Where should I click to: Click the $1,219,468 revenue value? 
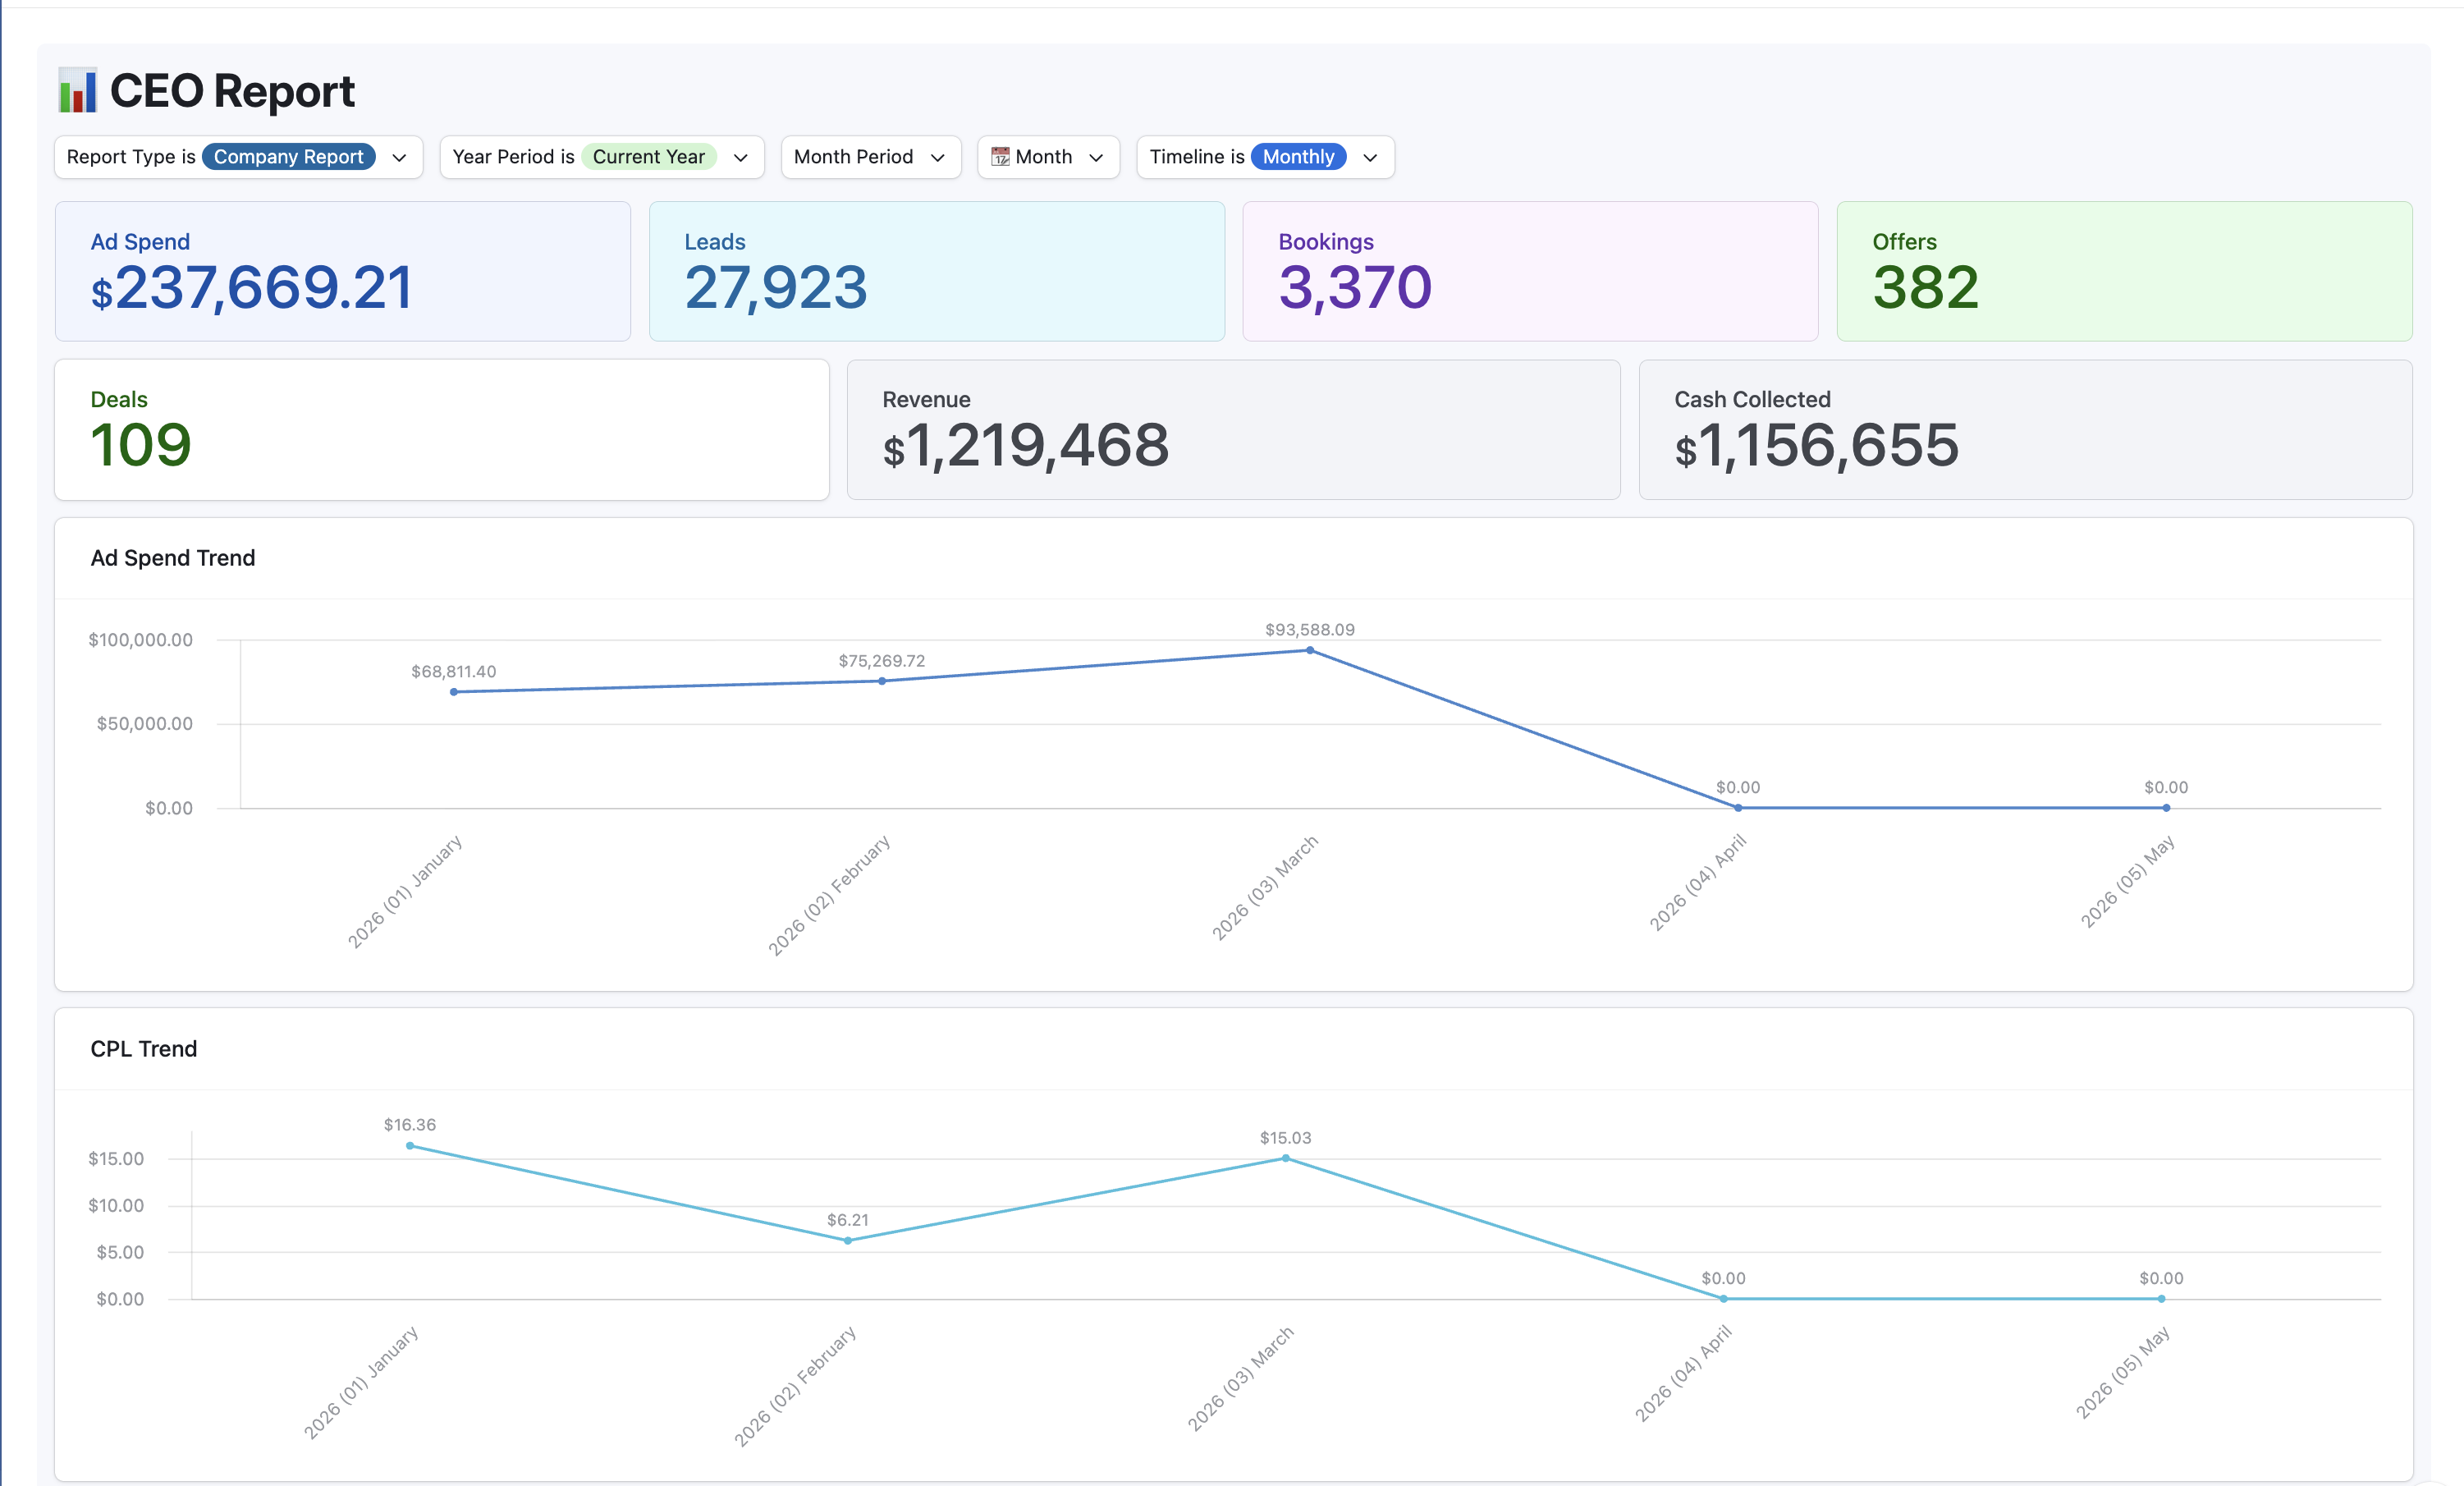(x=1026, y=446)
